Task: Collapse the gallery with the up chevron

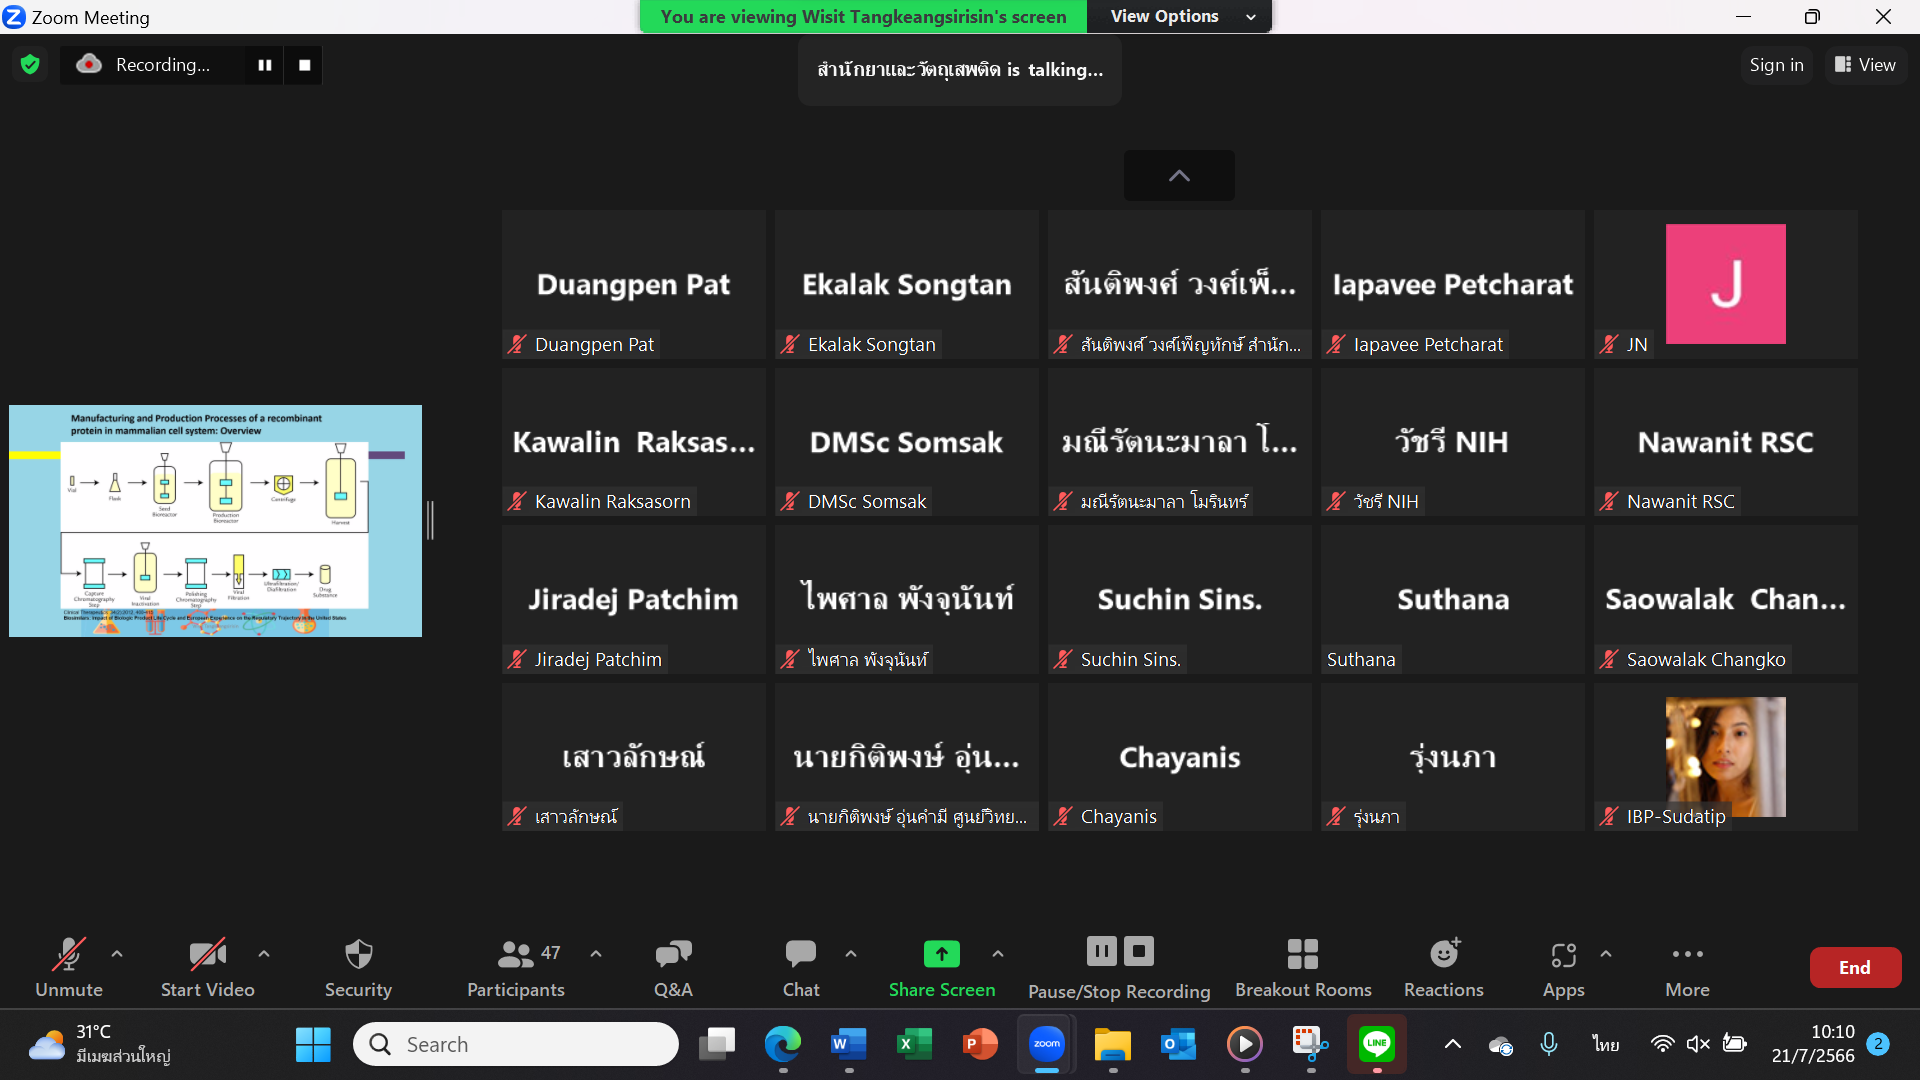Action: click(x=1179, y=176)
